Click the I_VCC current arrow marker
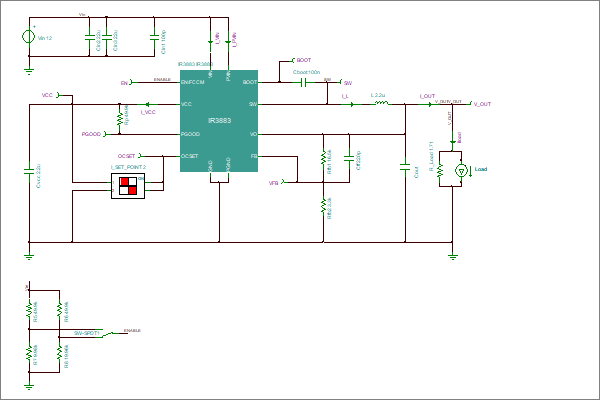The width and height of the screenshot is (600, 400). point(148,104)
